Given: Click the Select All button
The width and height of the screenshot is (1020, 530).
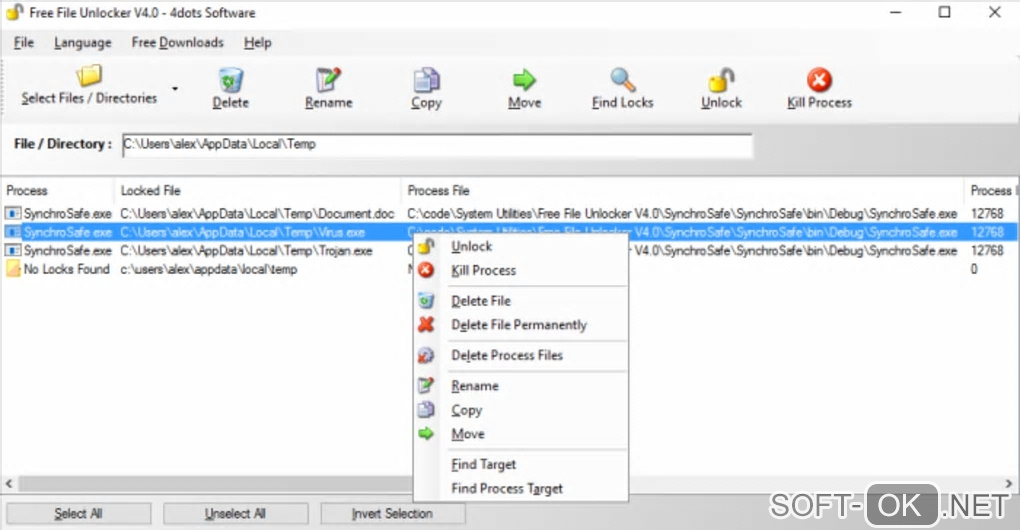Looking at the screenshot, I should tap(78, 514).
